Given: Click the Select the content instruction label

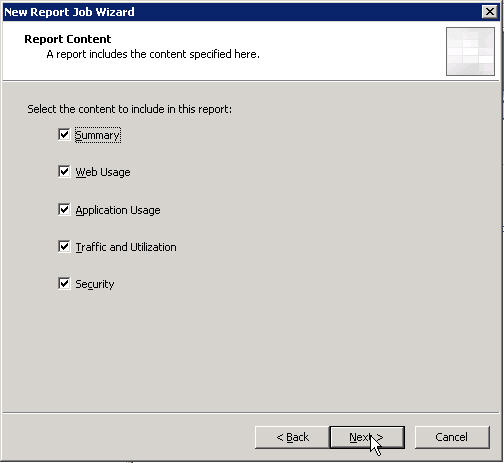Looking at the screenshot, I should 129,109.
